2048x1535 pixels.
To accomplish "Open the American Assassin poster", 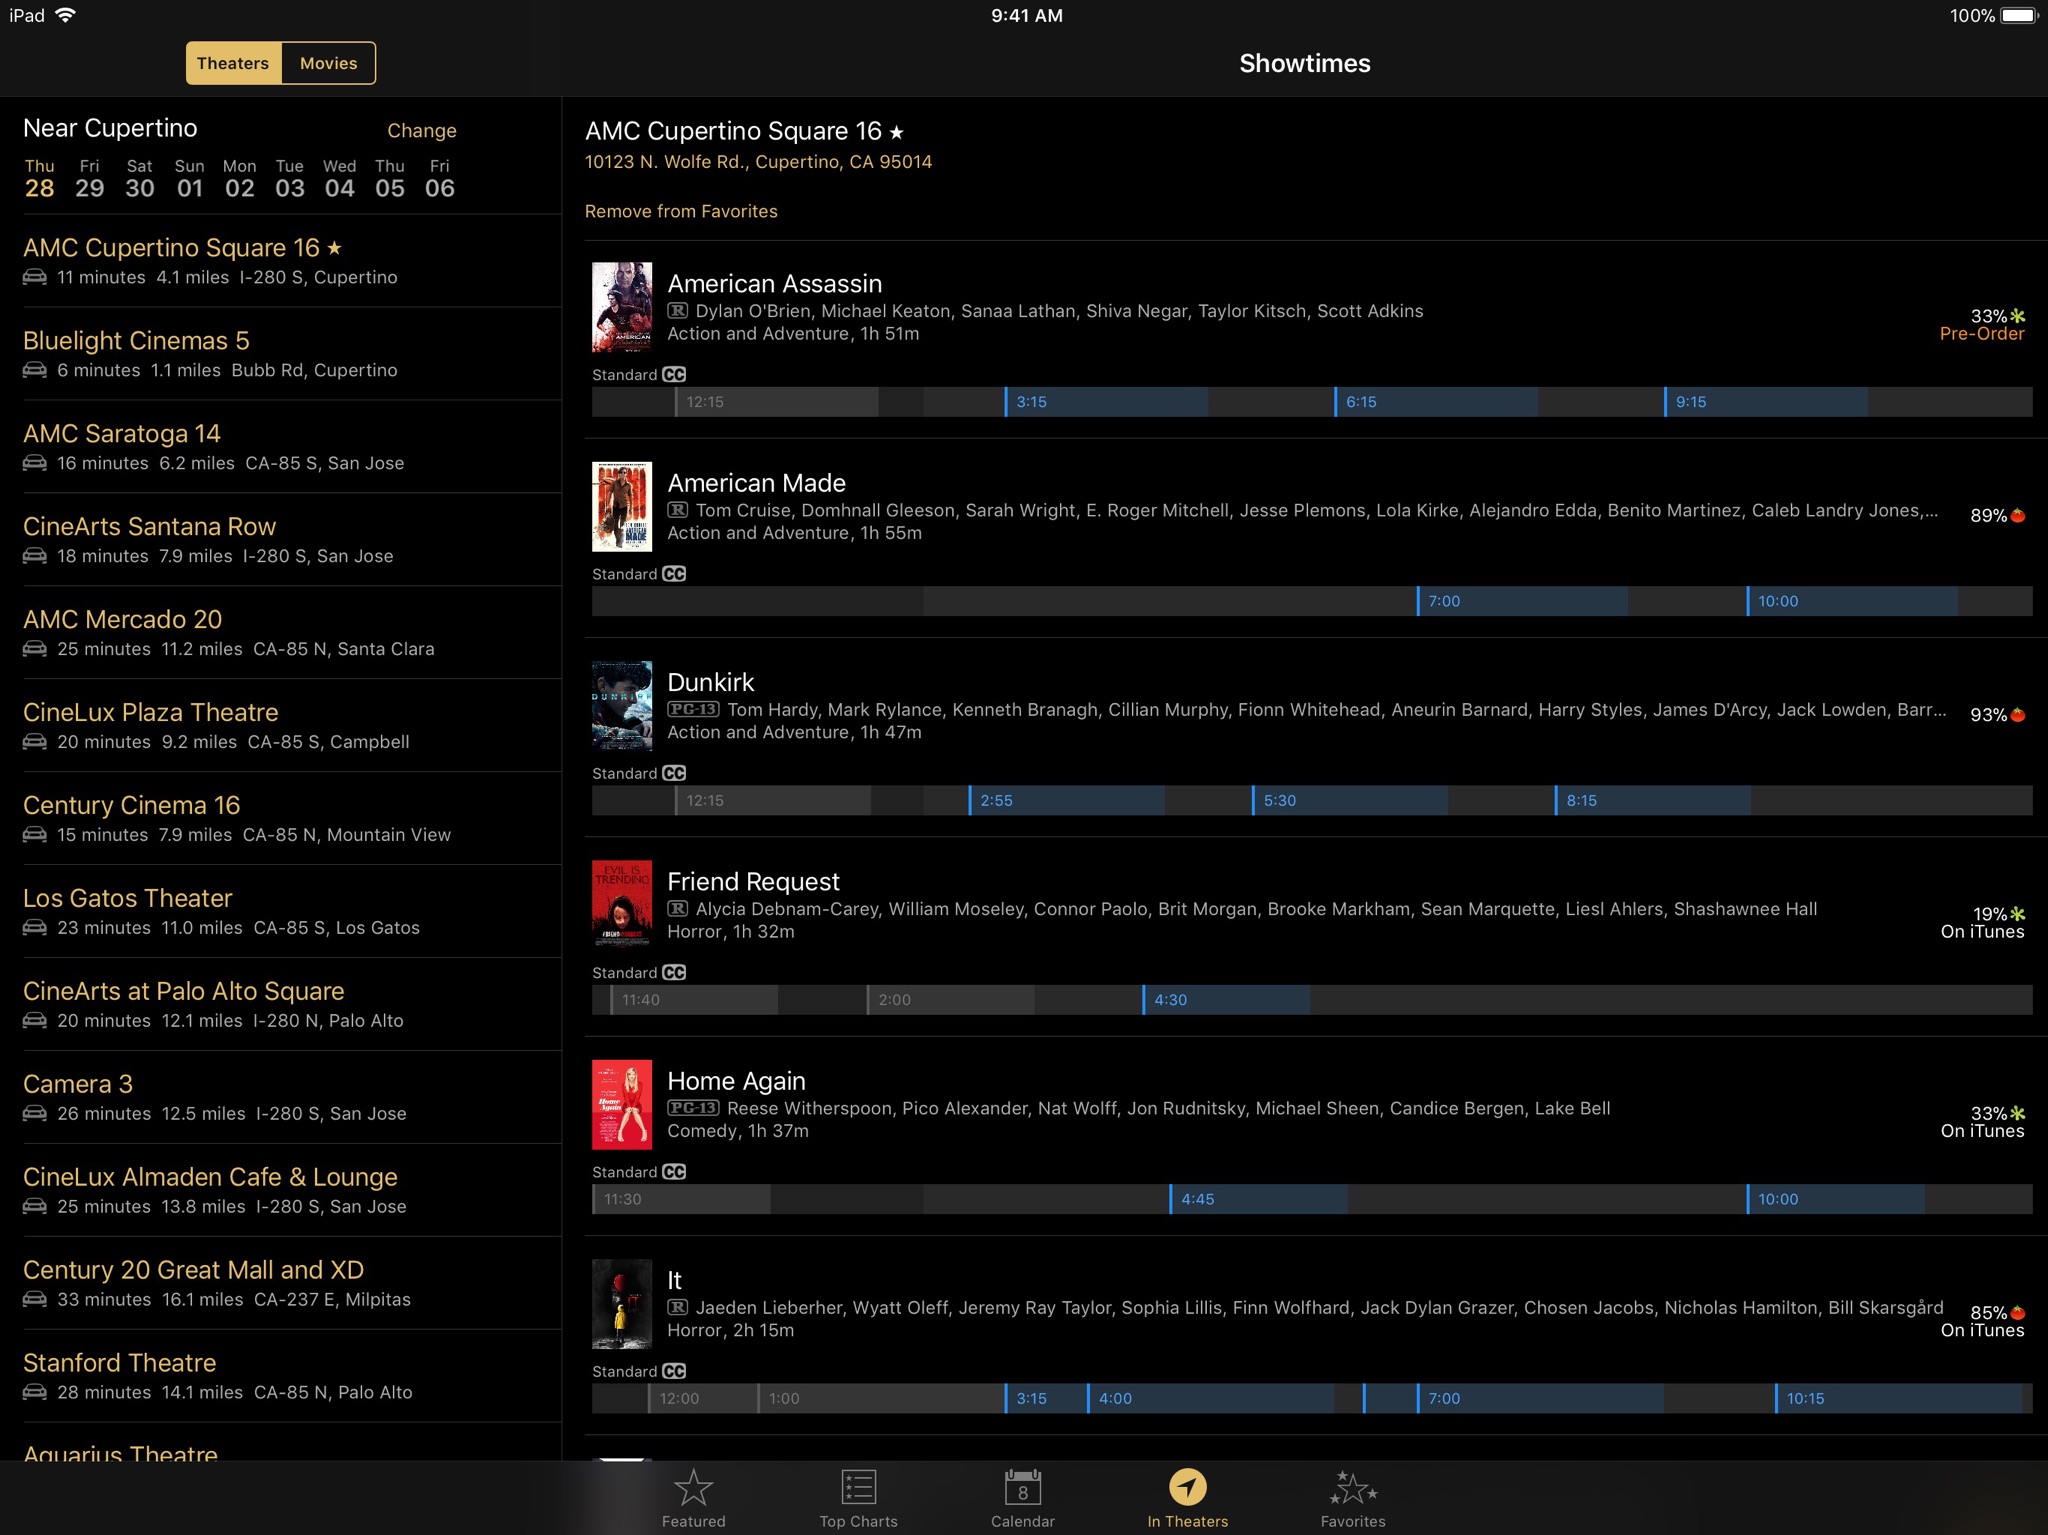I will [x=622, y=307].
